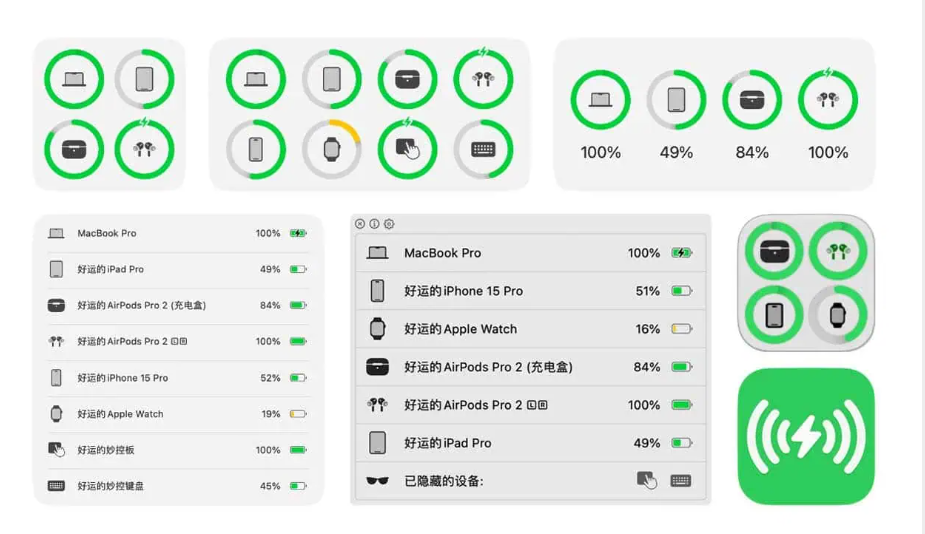Click the green wireless charging app icon
Image resolution: width=925 pixels, height=534 pixels.
(x=806, y=436)
